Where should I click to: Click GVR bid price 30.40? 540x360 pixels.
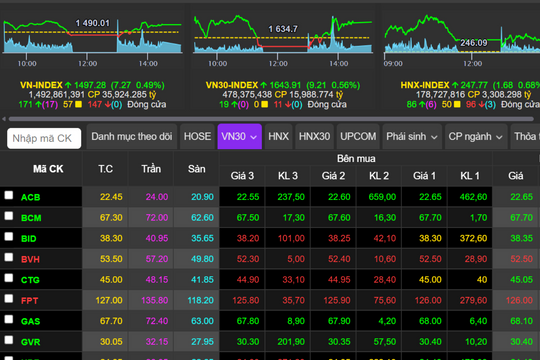click(x=430, y=341)
